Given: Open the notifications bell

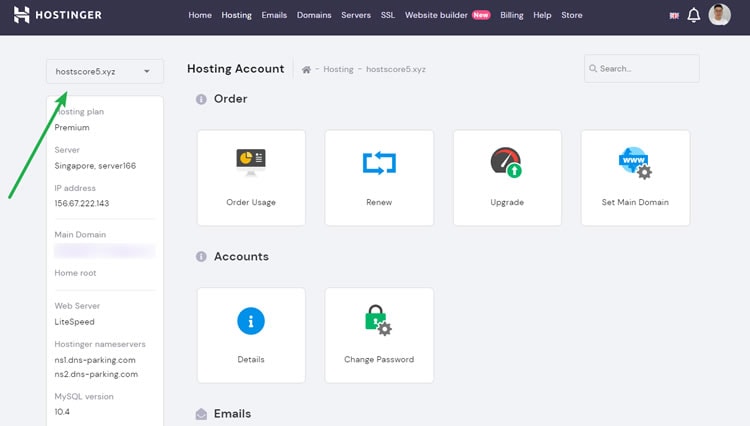Looking at the screenshot, I should point(694,15).
